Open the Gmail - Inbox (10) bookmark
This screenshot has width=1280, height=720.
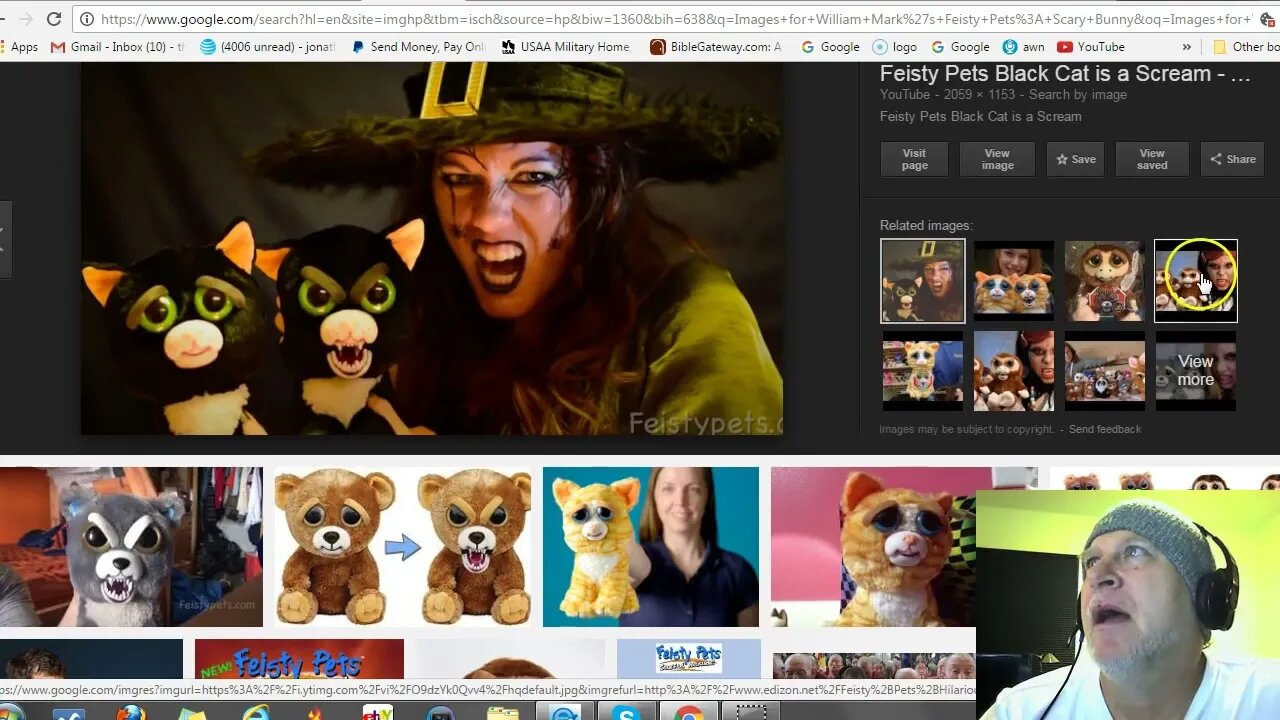[118, 47]
